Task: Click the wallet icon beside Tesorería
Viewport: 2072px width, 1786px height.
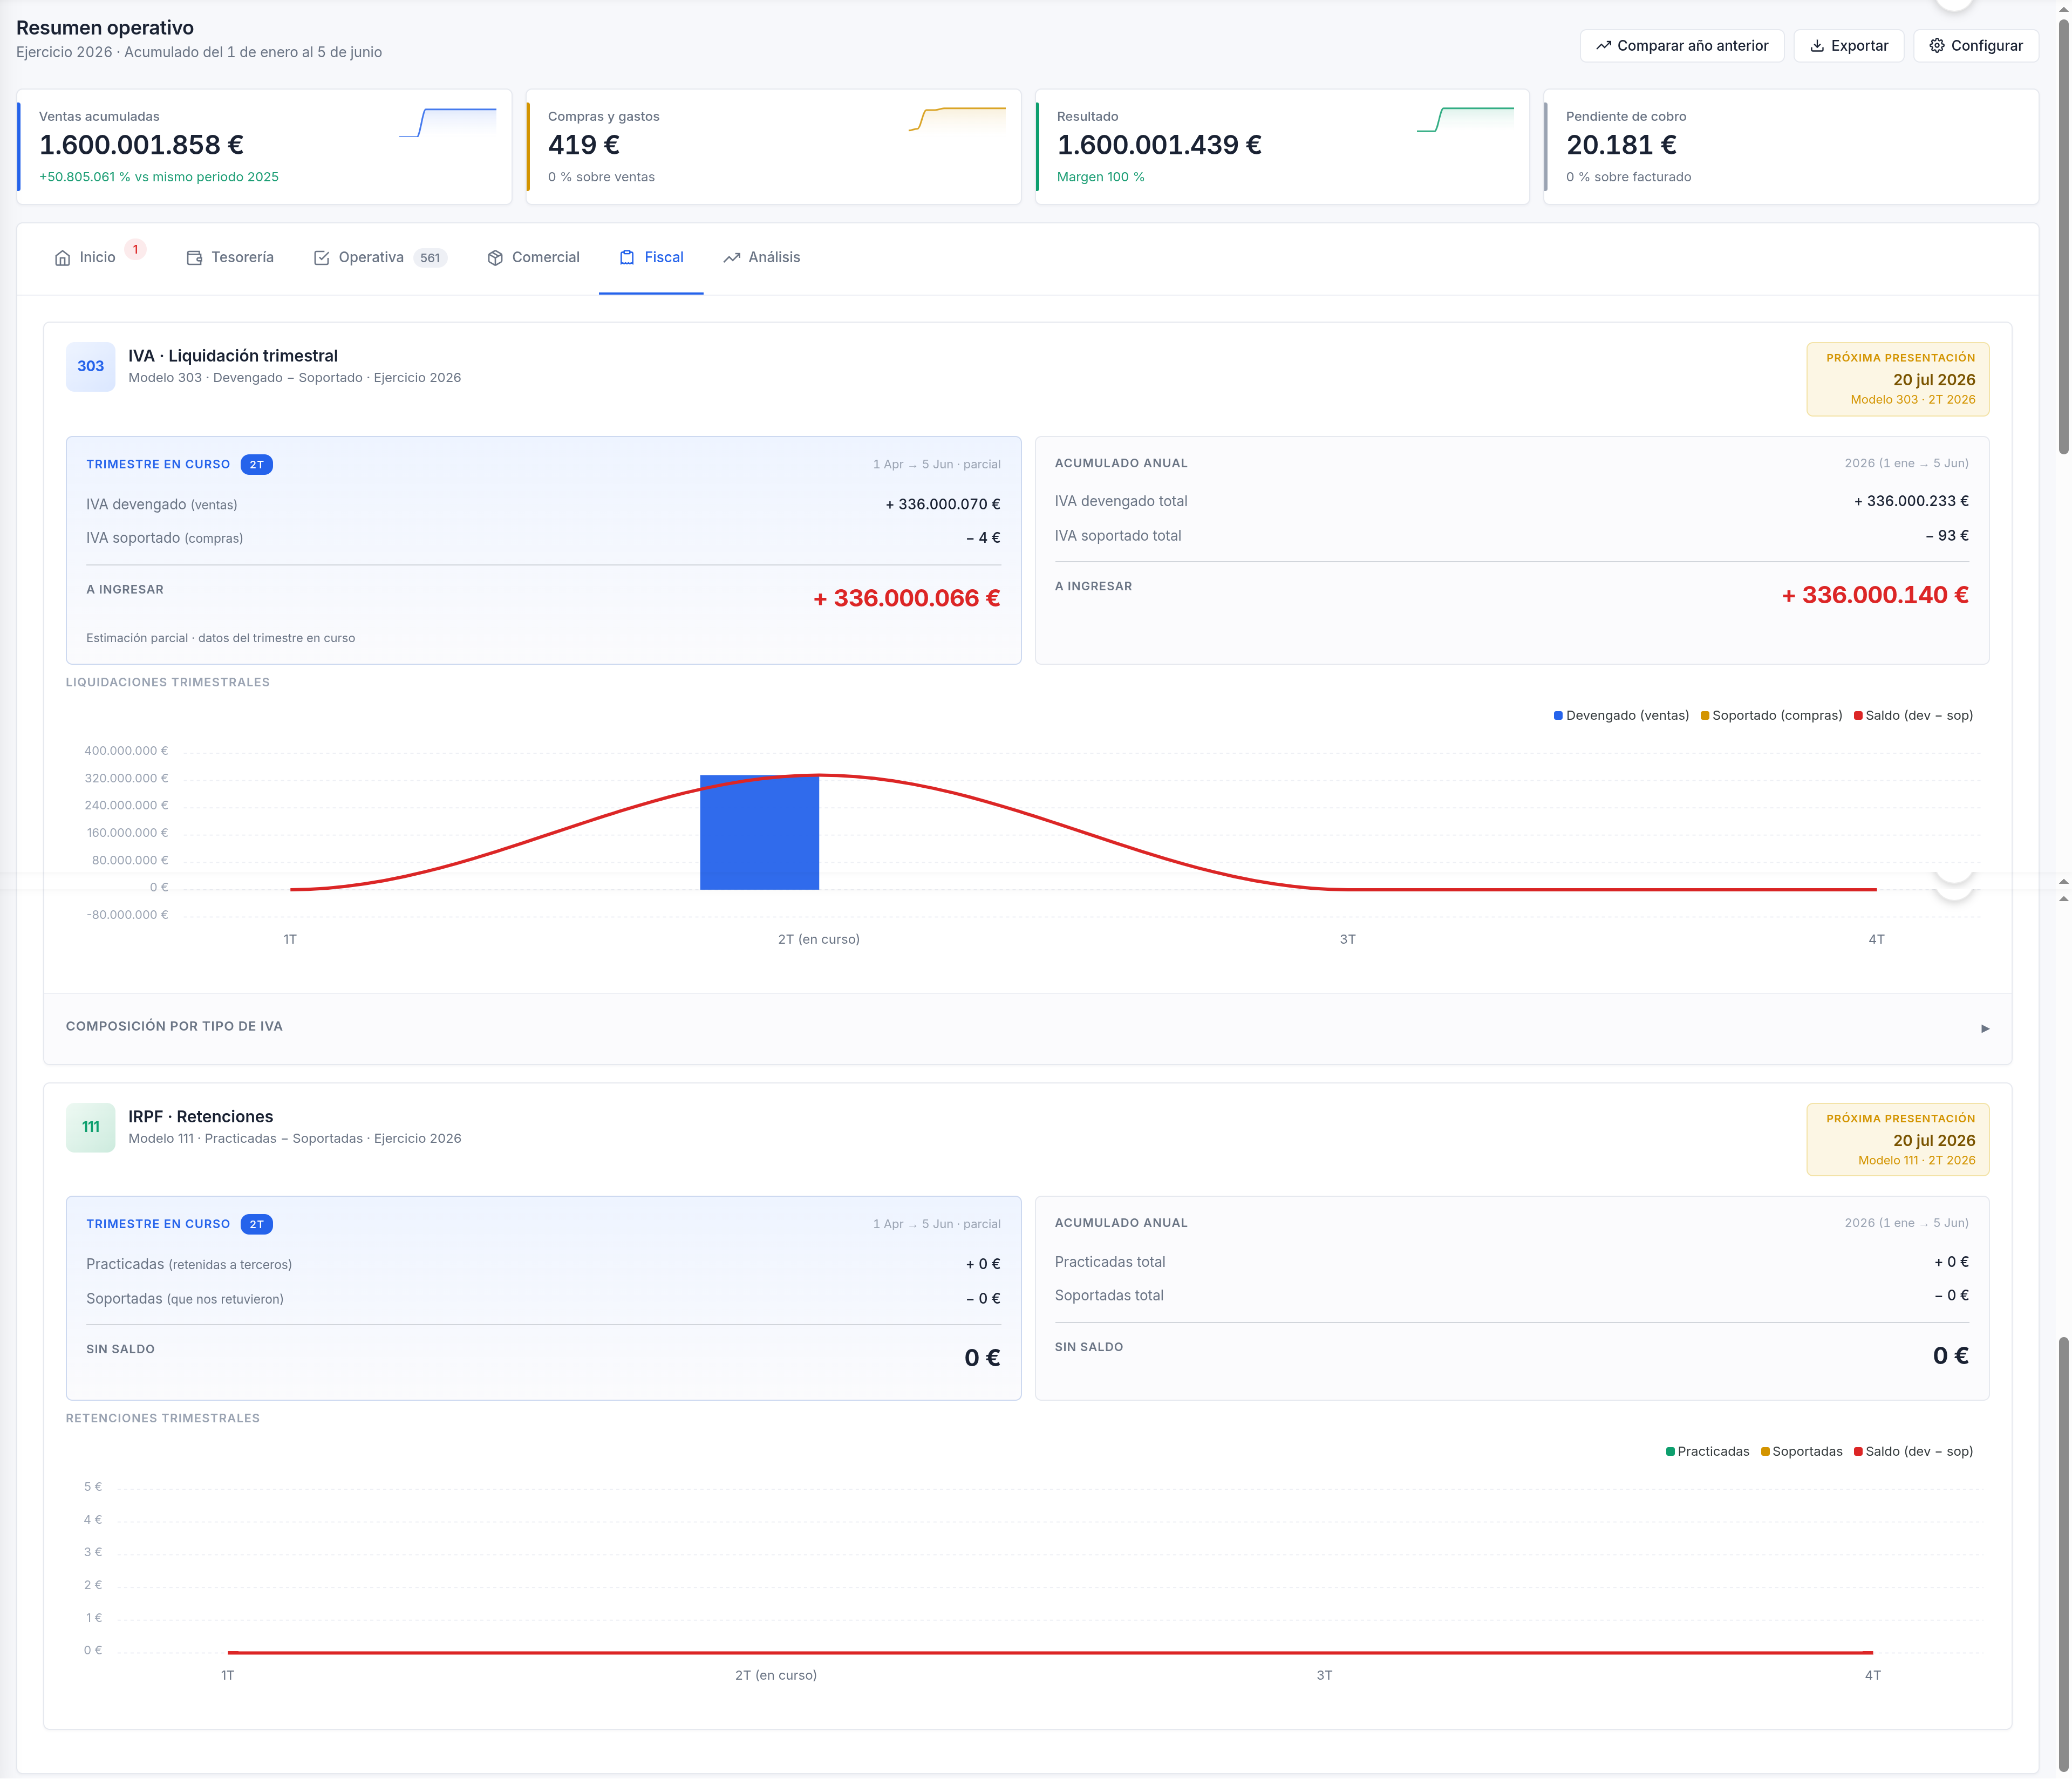Action: tap(194, 258)
